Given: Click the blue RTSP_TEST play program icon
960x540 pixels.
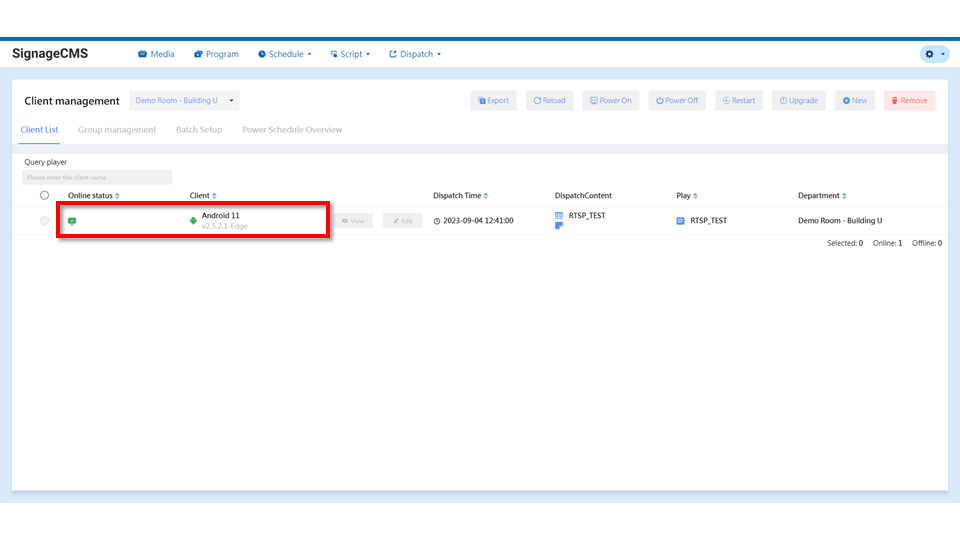Looking at the screenshot, I should coord(681,220).
